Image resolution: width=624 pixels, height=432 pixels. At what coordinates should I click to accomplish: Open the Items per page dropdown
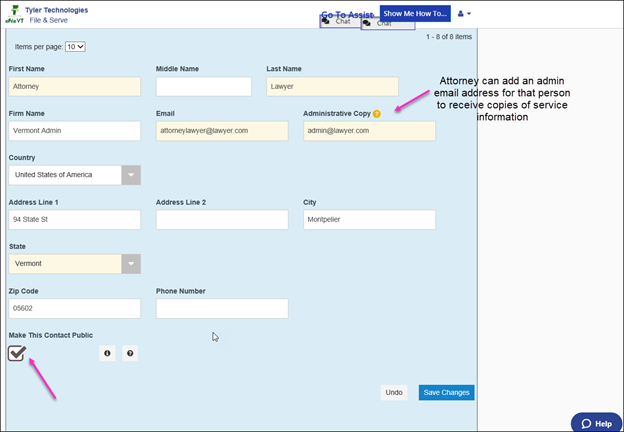coord(75,47)
